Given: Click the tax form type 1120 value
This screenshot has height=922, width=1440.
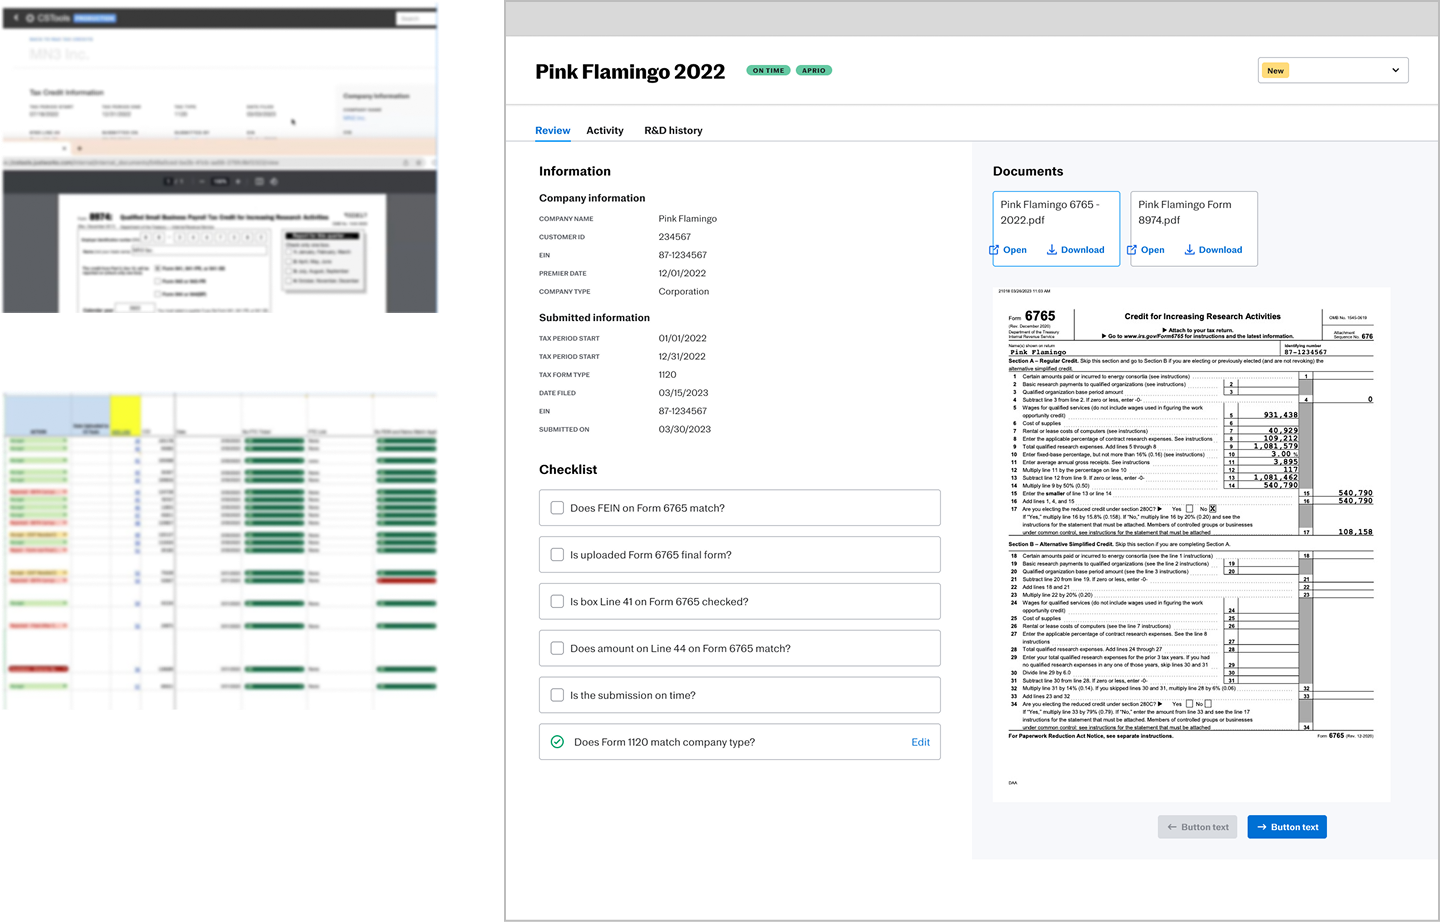Looking at the screenshot, I should (x=667, y=375).
